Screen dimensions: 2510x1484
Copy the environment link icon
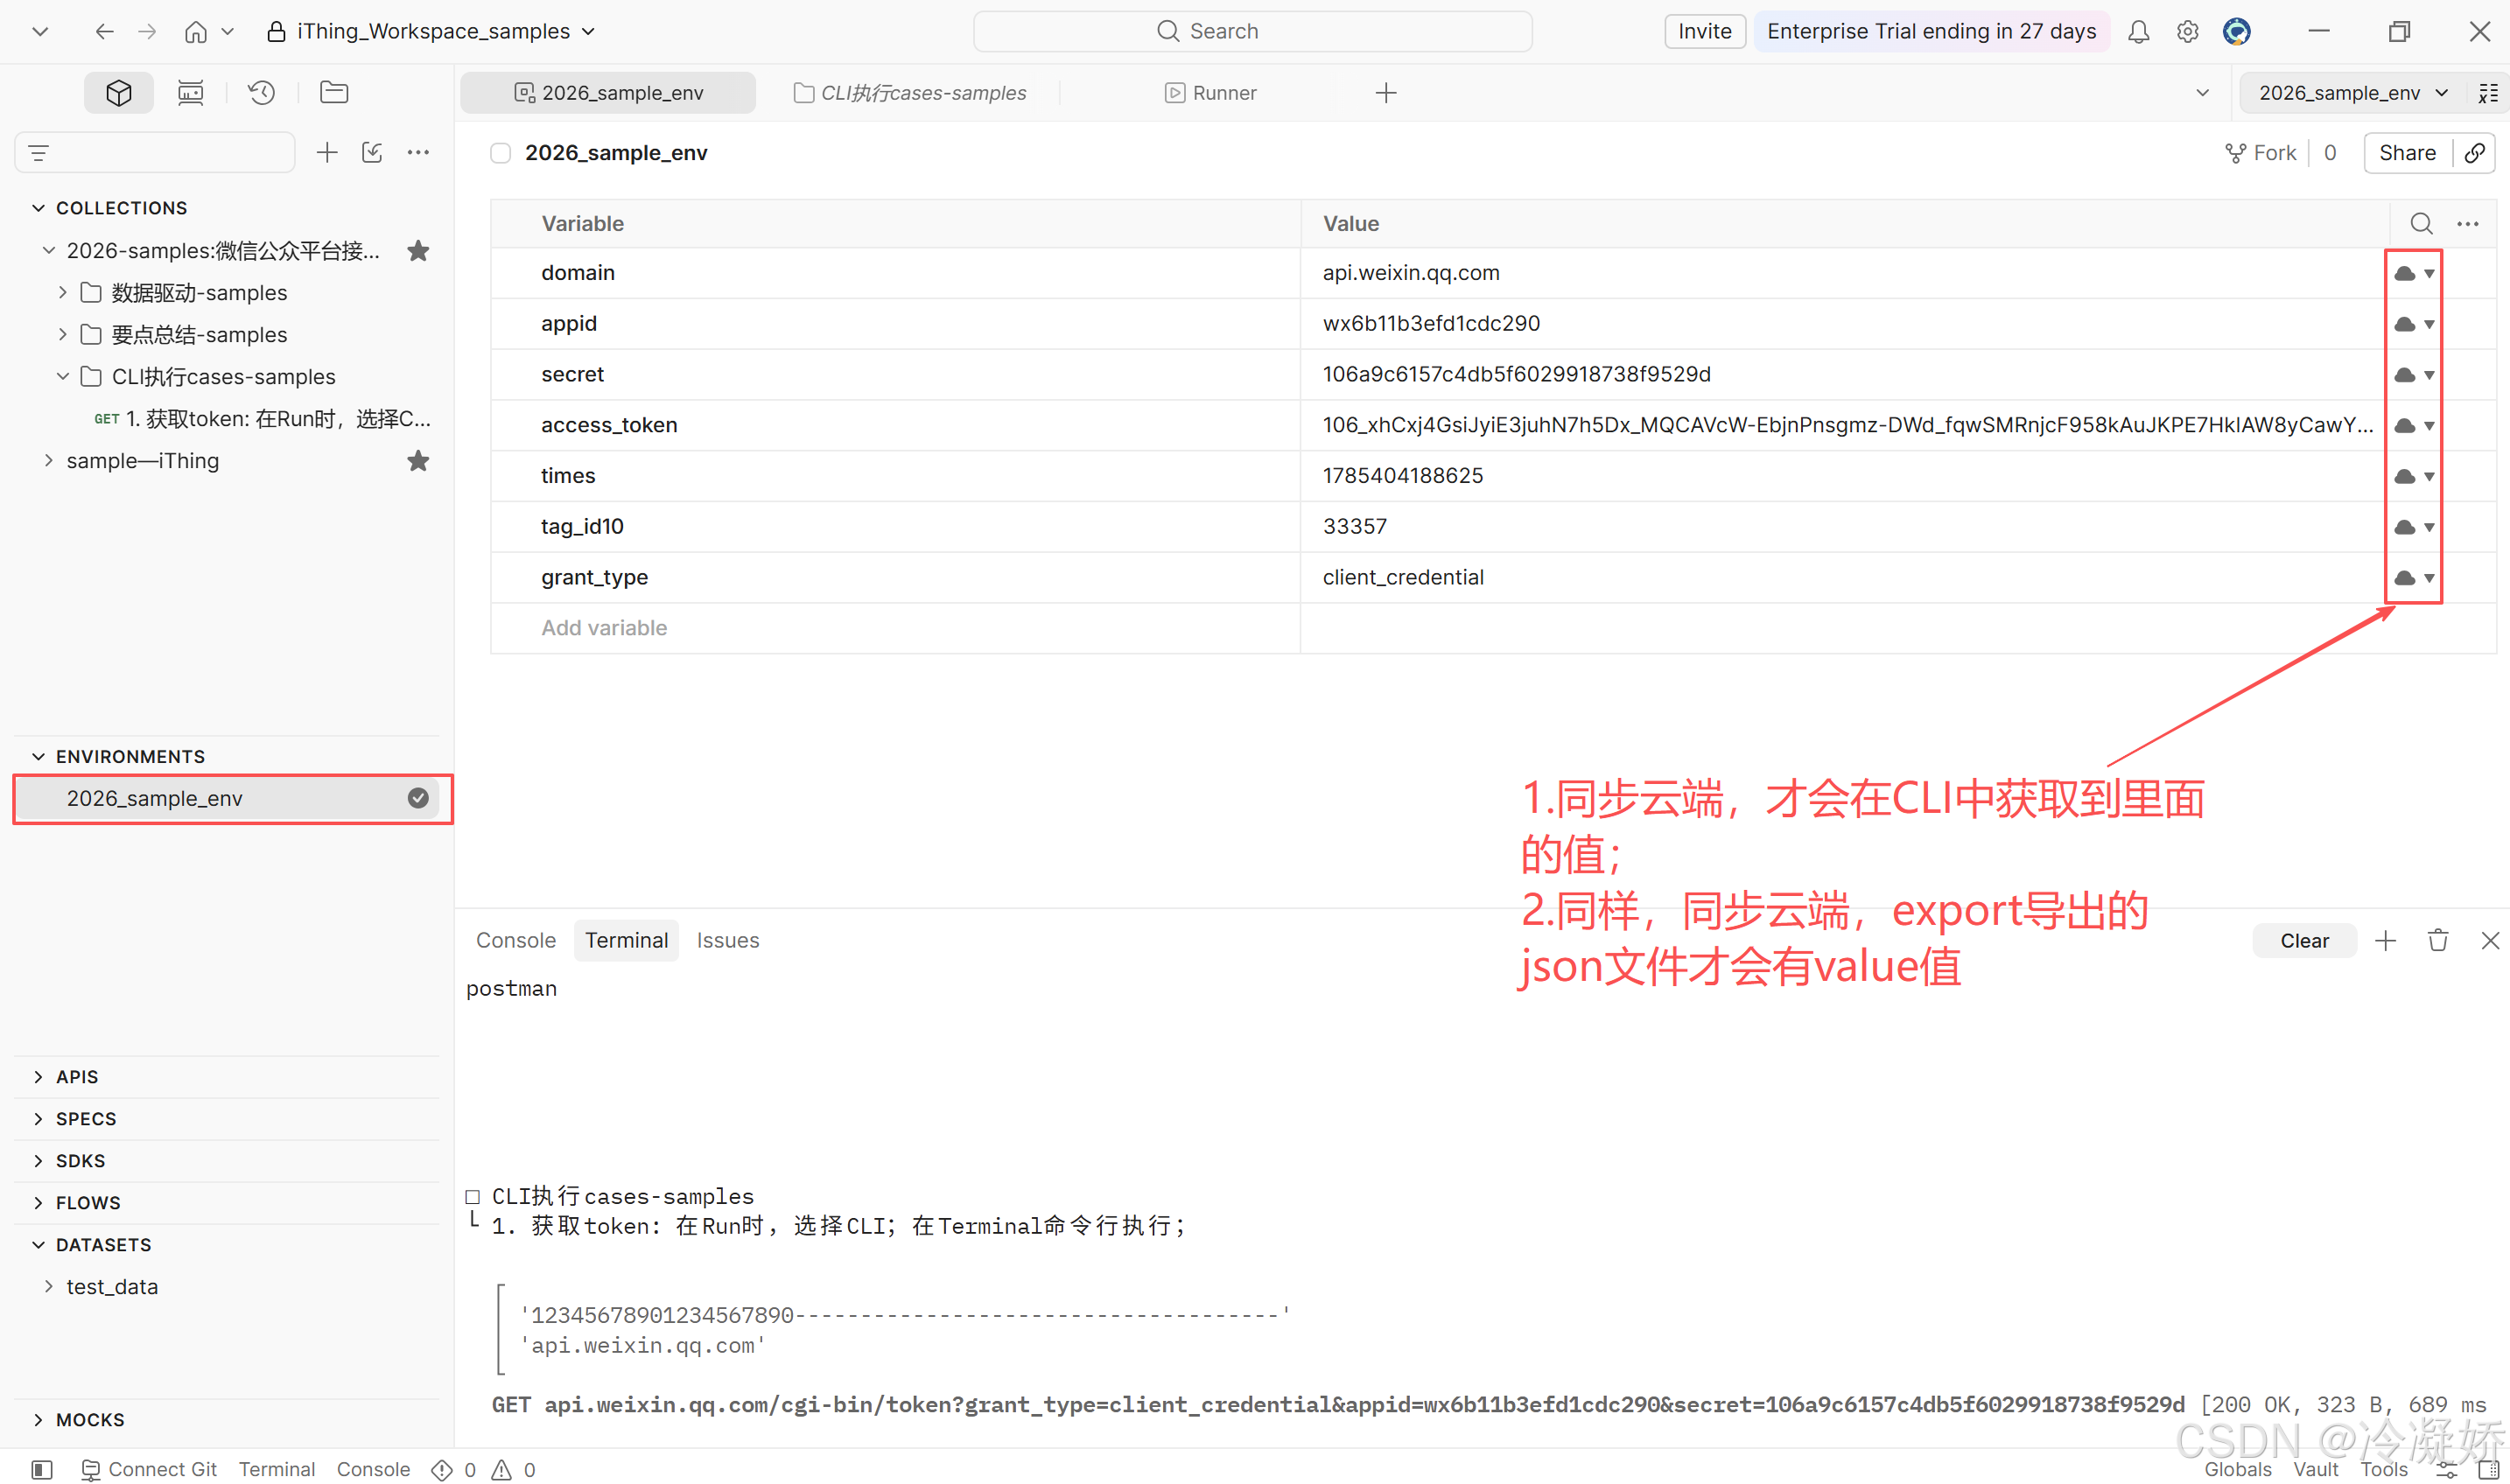pos(2474,153)
